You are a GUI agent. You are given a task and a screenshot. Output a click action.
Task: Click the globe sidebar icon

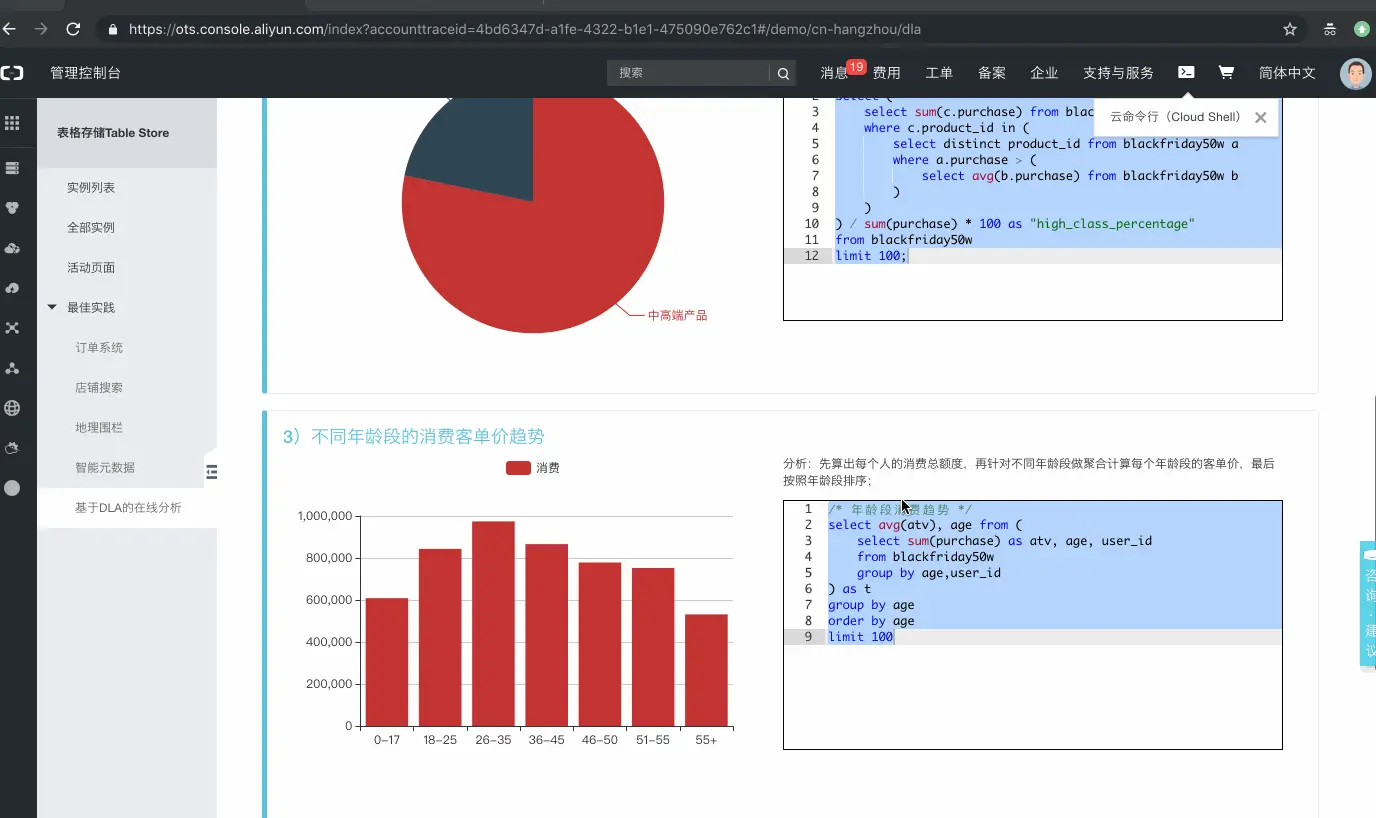click(12, 408)
